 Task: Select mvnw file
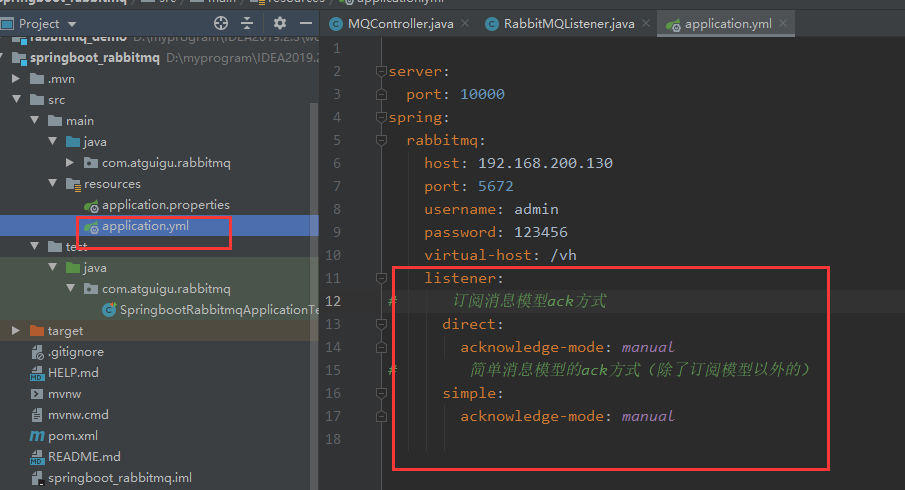[65, 394]
